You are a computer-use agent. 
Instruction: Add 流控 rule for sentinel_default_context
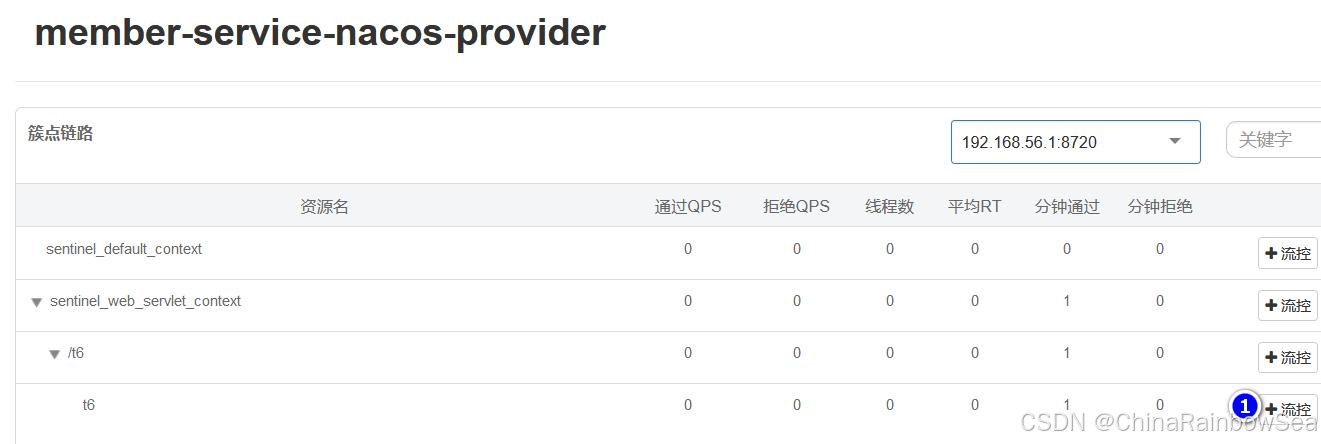(1288, 254)
